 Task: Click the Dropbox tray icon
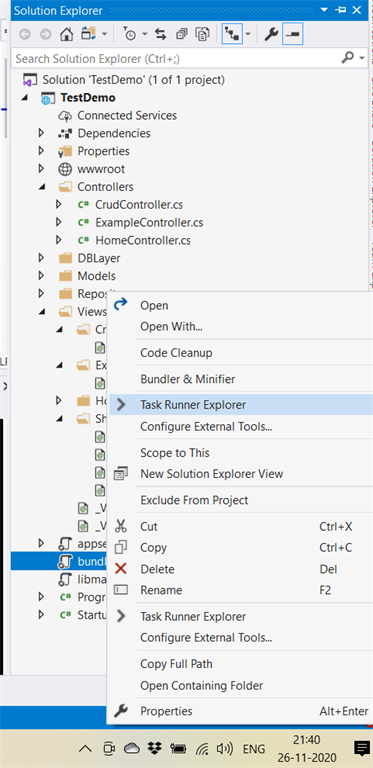pos(155,748)
